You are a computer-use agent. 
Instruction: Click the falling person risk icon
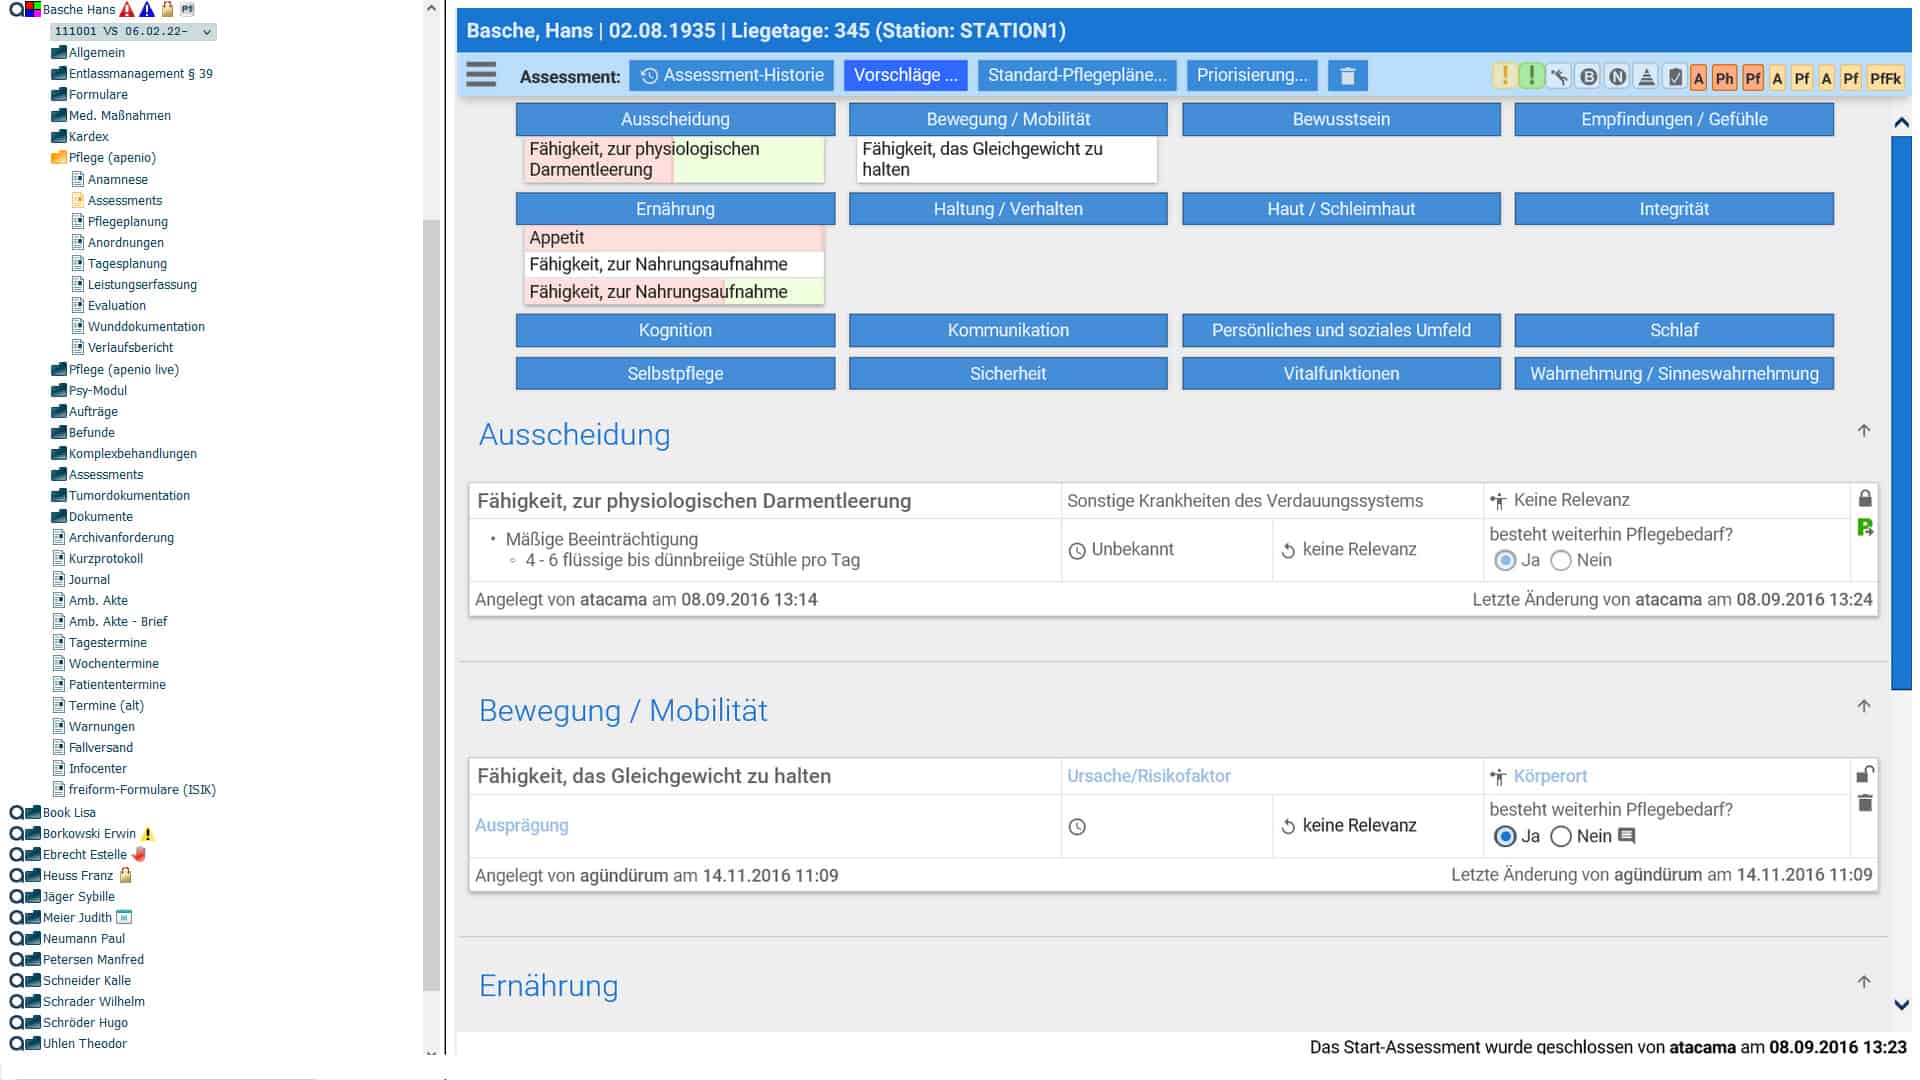coord(1559,76)
